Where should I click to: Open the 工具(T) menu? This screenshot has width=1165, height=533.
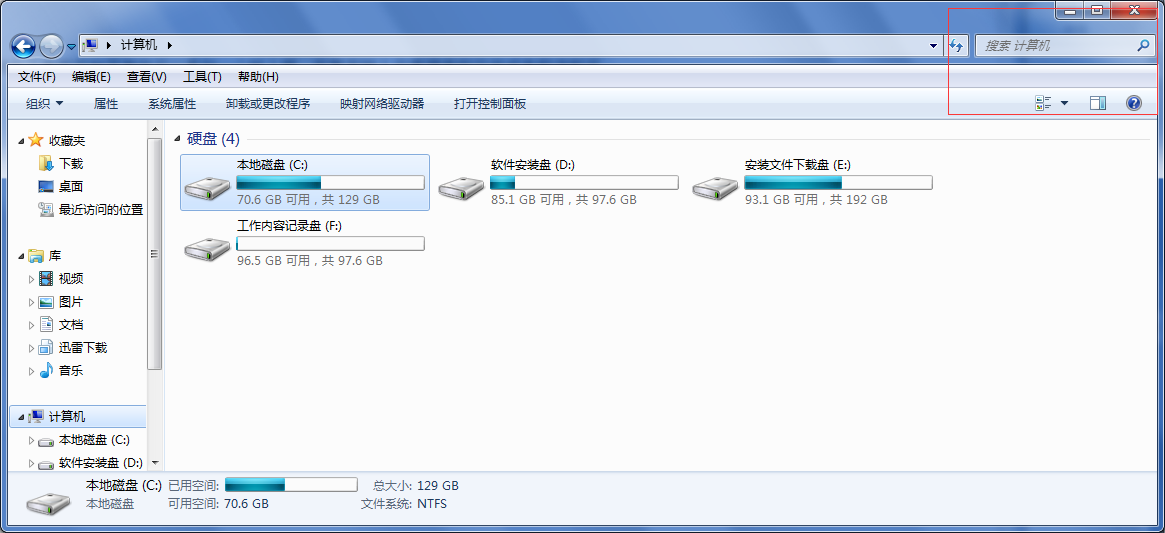click(x=202, y=77)
